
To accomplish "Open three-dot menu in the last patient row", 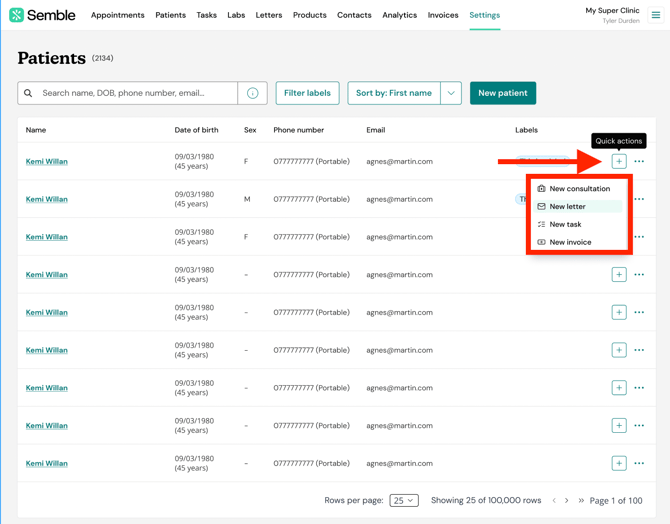I will tap(640, 463).
